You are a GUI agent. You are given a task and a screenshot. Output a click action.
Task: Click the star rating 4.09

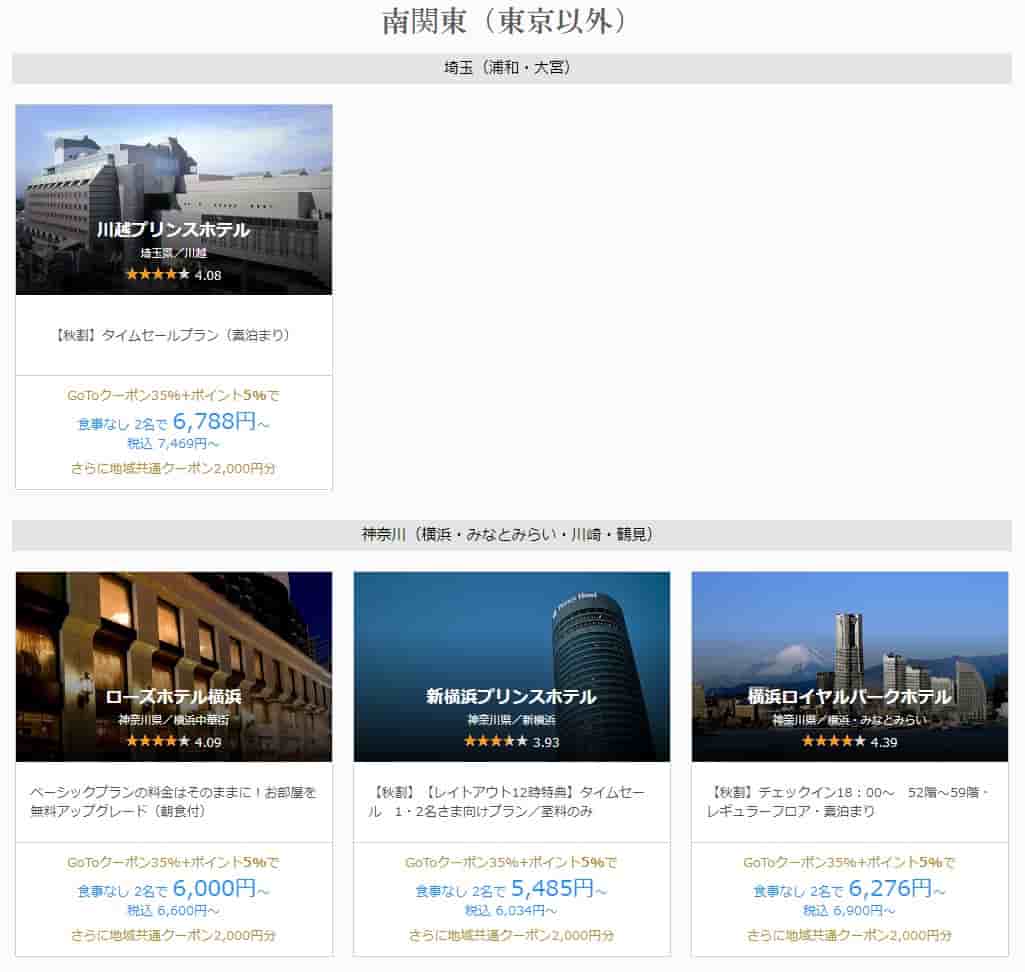pyautogui.click(x=173, y=742)
